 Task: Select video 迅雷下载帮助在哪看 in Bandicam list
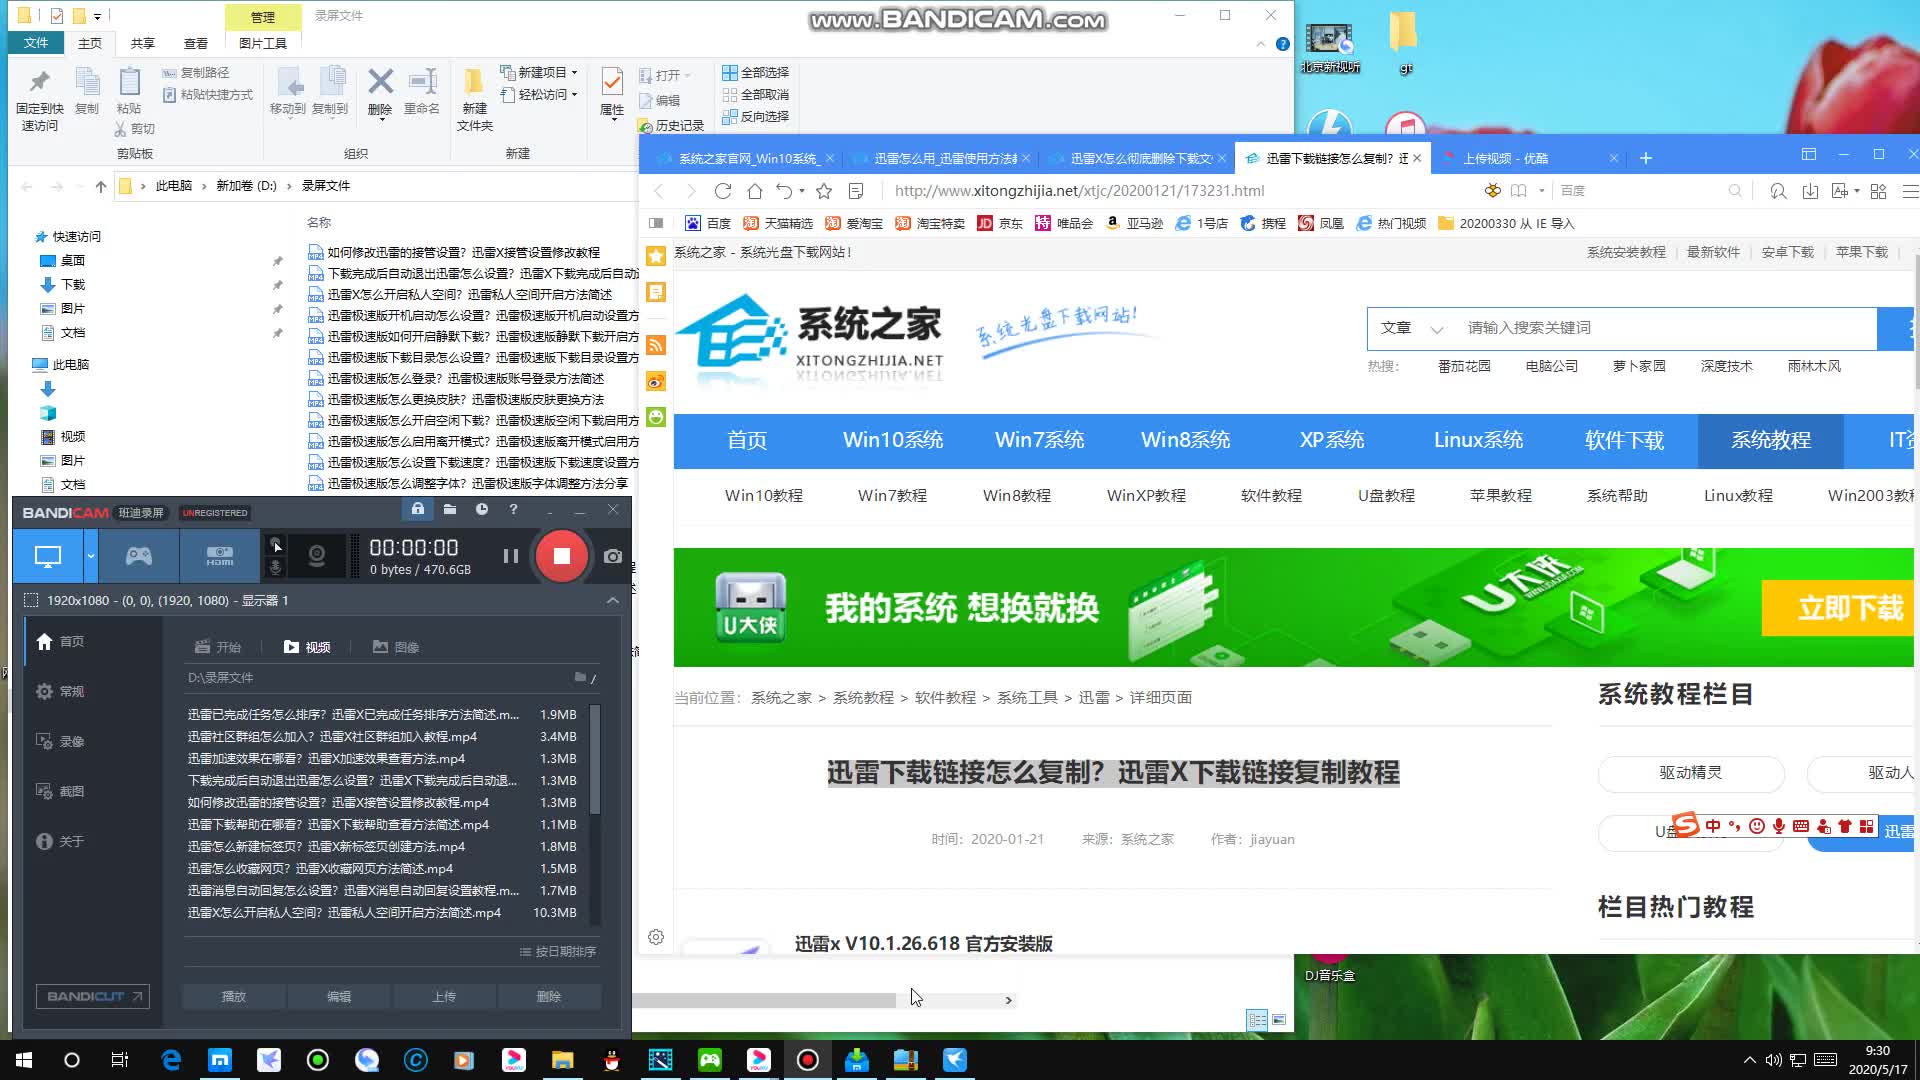click(382, 824)
